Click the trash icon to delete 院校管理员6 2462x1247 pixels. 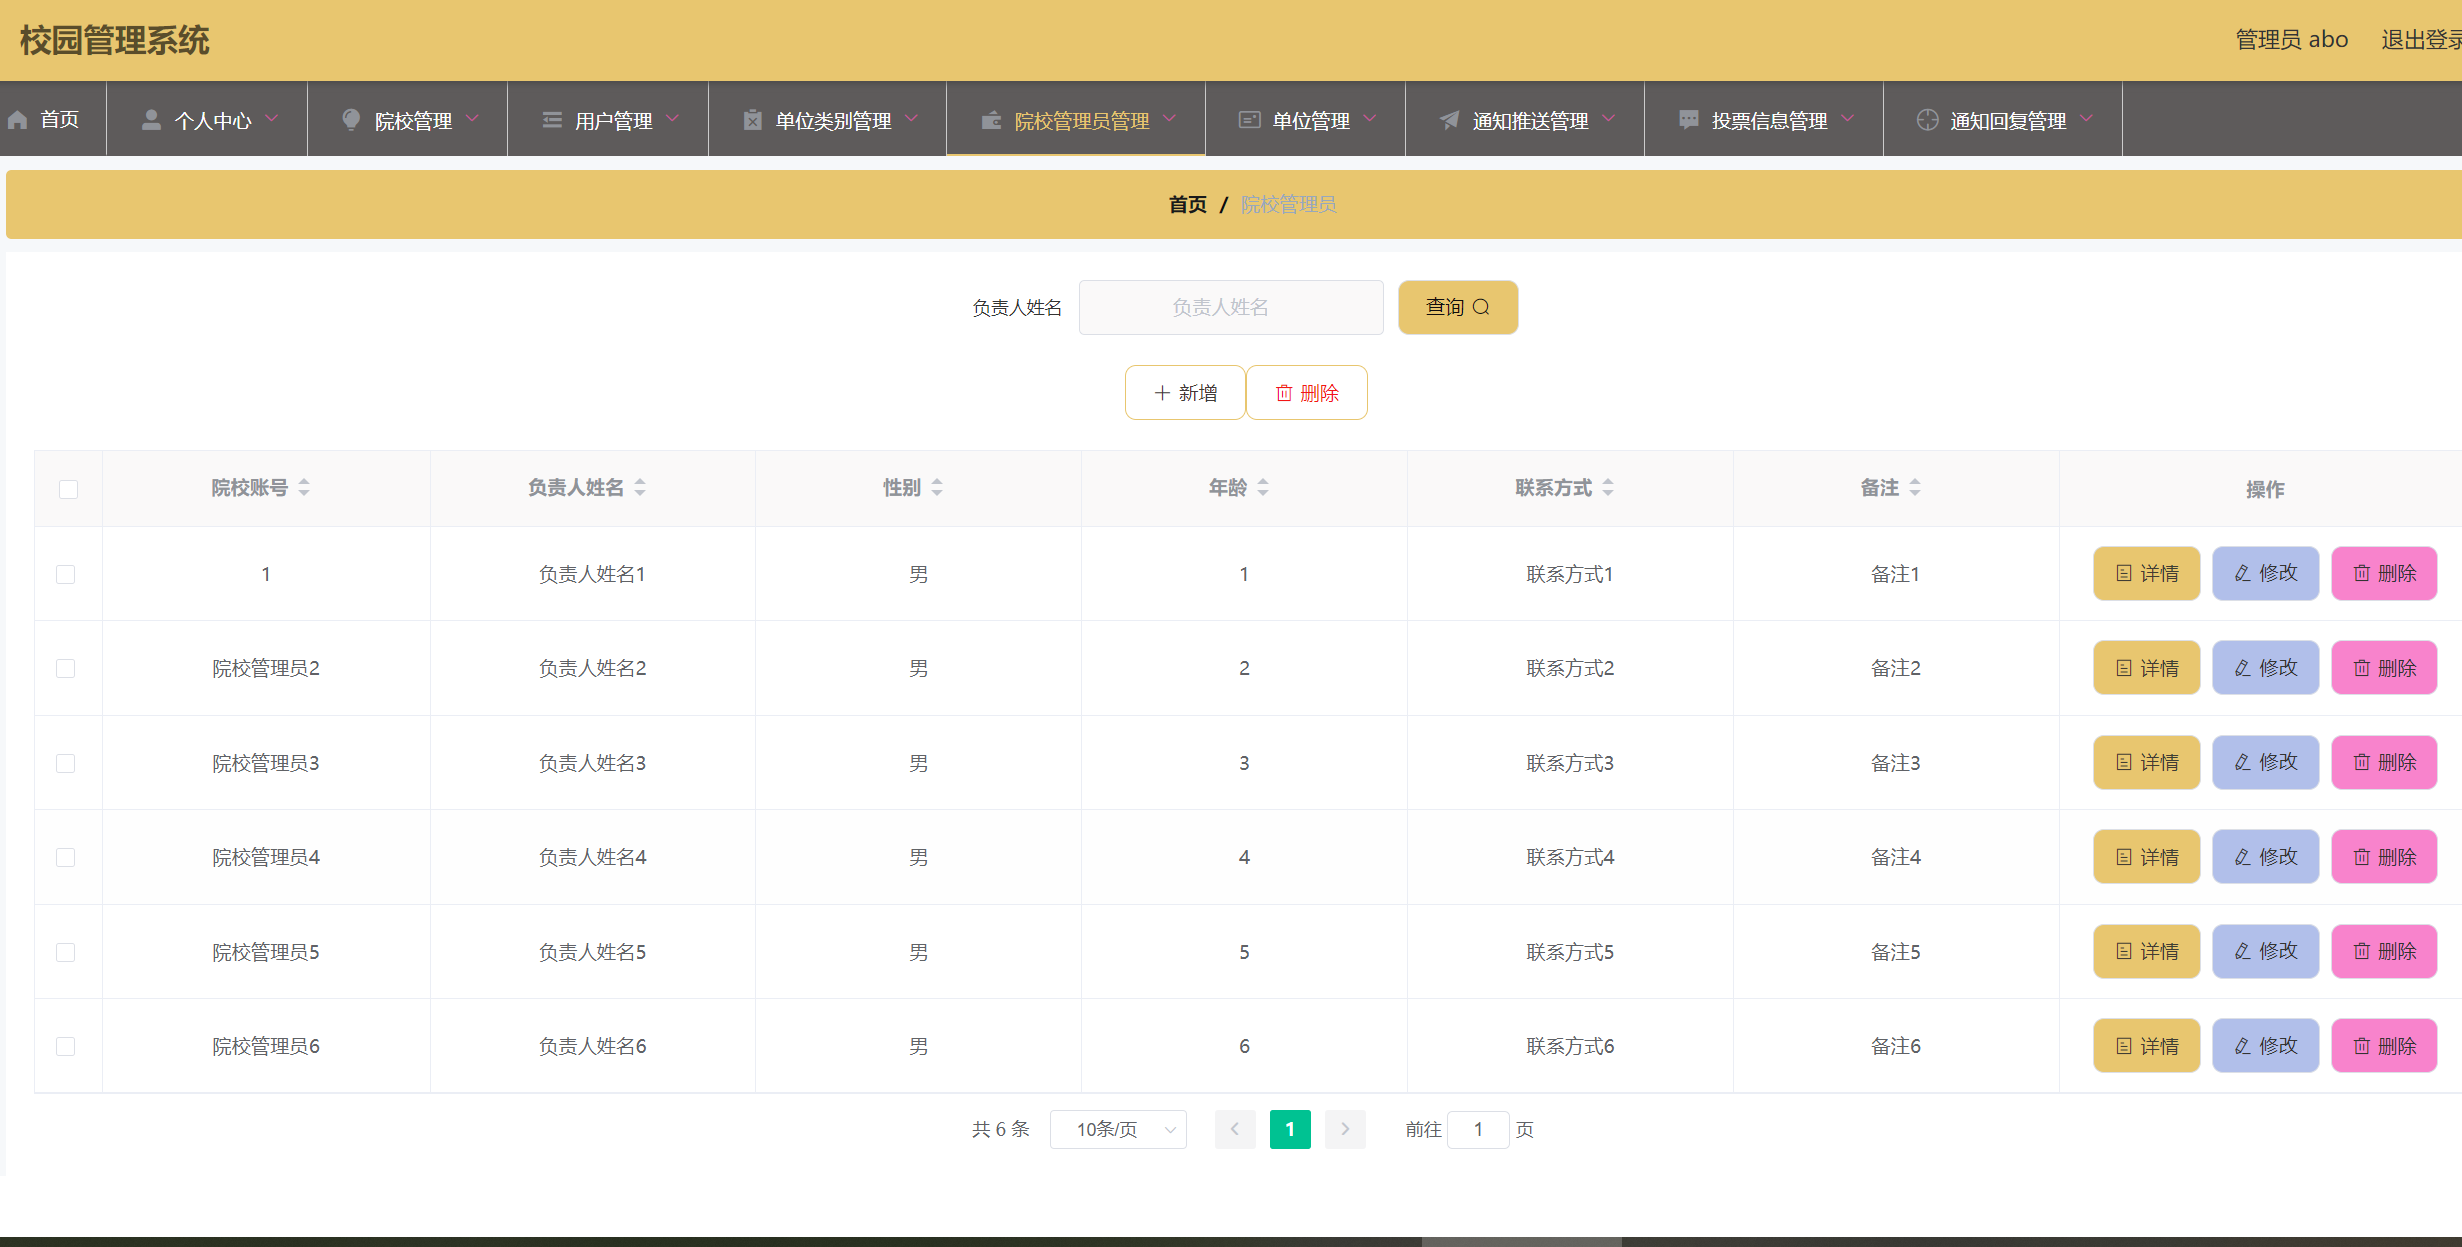[x=2360, y=1045]
